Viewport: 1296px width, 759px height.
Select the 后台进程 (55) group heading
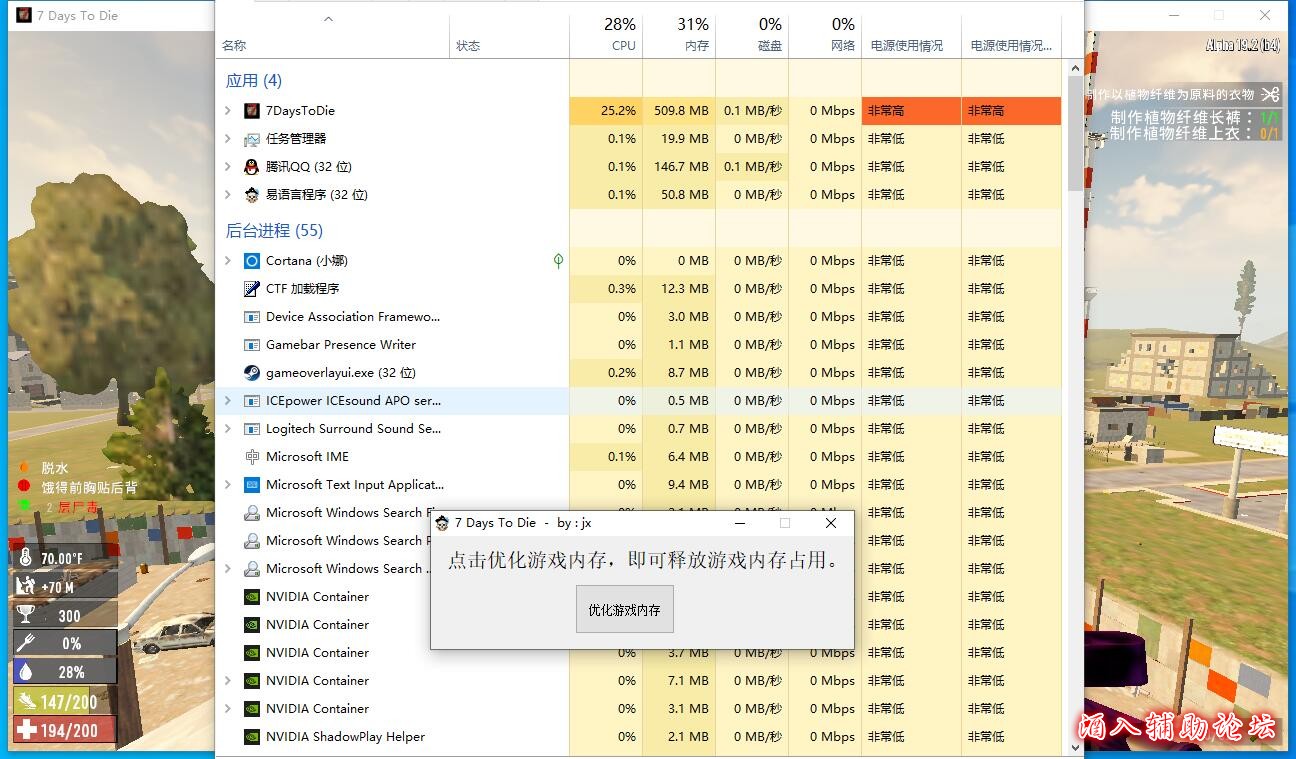[x=274, y=231]
